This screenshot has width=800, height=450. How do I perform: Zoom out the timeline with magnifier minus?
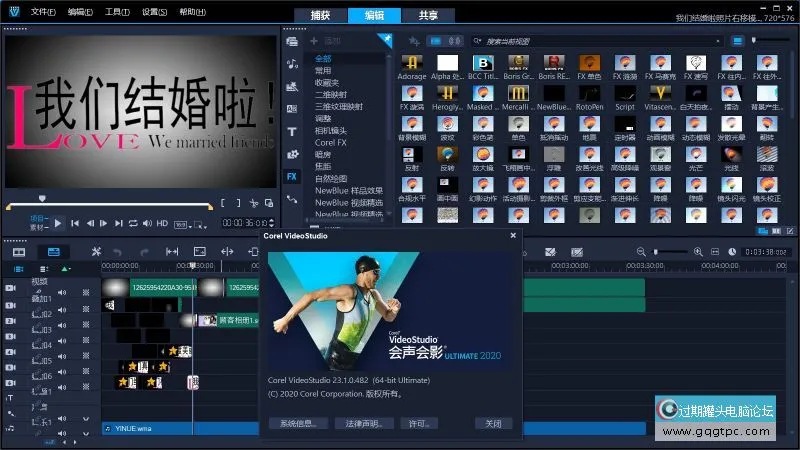[x=641, y=252]
